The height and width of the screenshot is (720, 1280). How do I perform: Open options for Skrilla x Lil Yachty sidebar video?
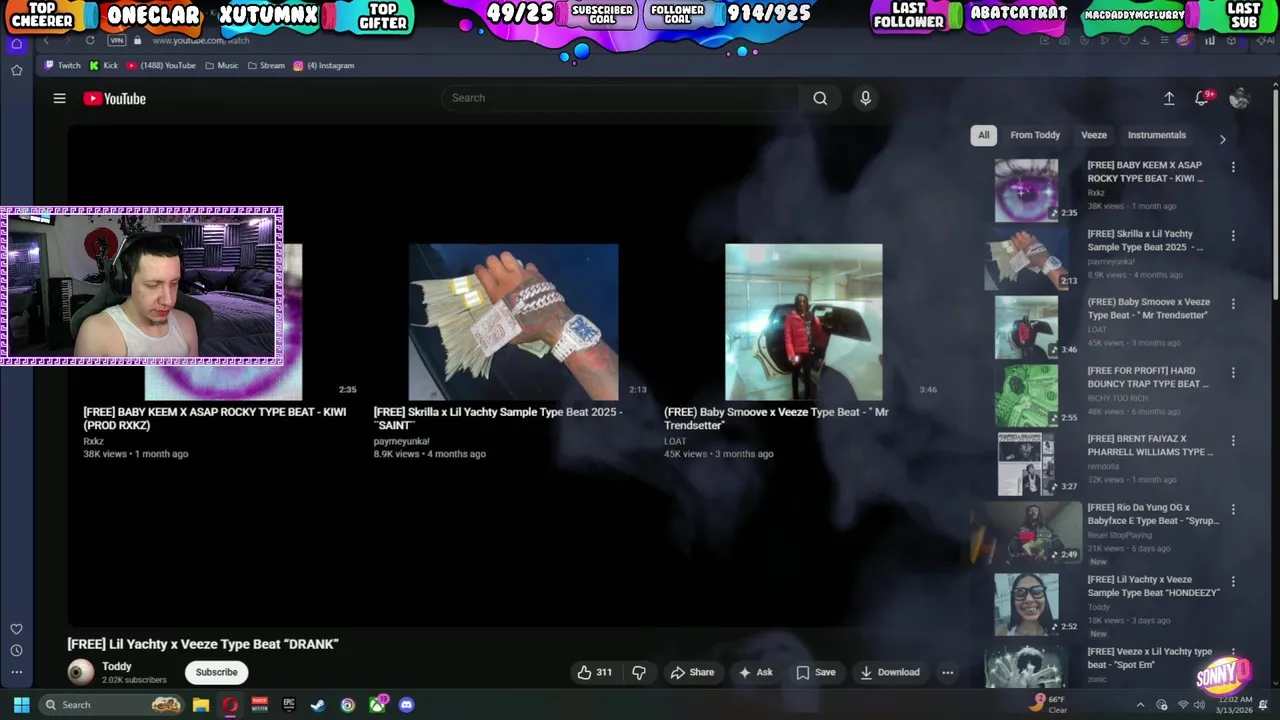tap(1233, 236)
